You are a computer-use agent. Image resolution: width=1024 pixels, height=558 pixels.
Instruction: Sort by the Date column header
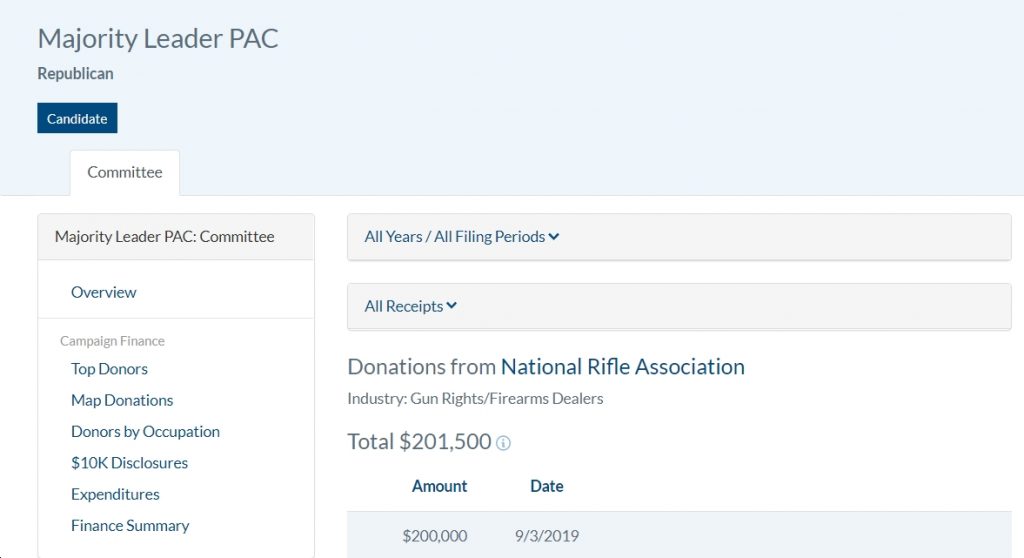(547, 486)
